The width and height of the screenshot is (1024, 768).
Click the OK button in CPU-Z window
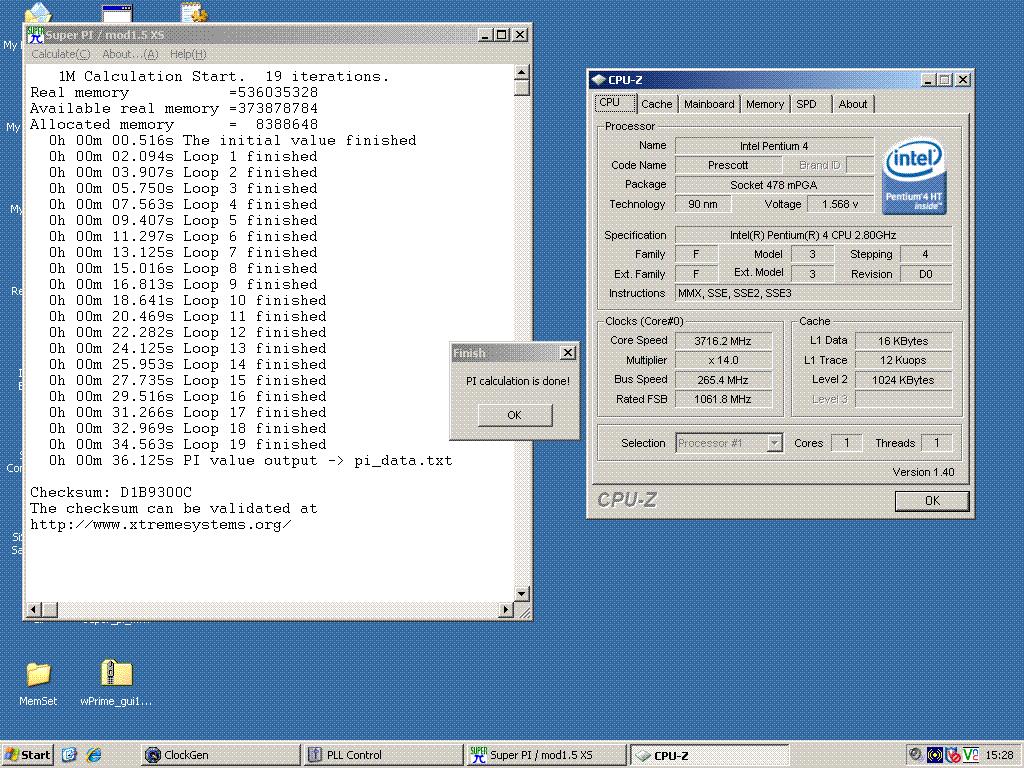coord(932,500)
